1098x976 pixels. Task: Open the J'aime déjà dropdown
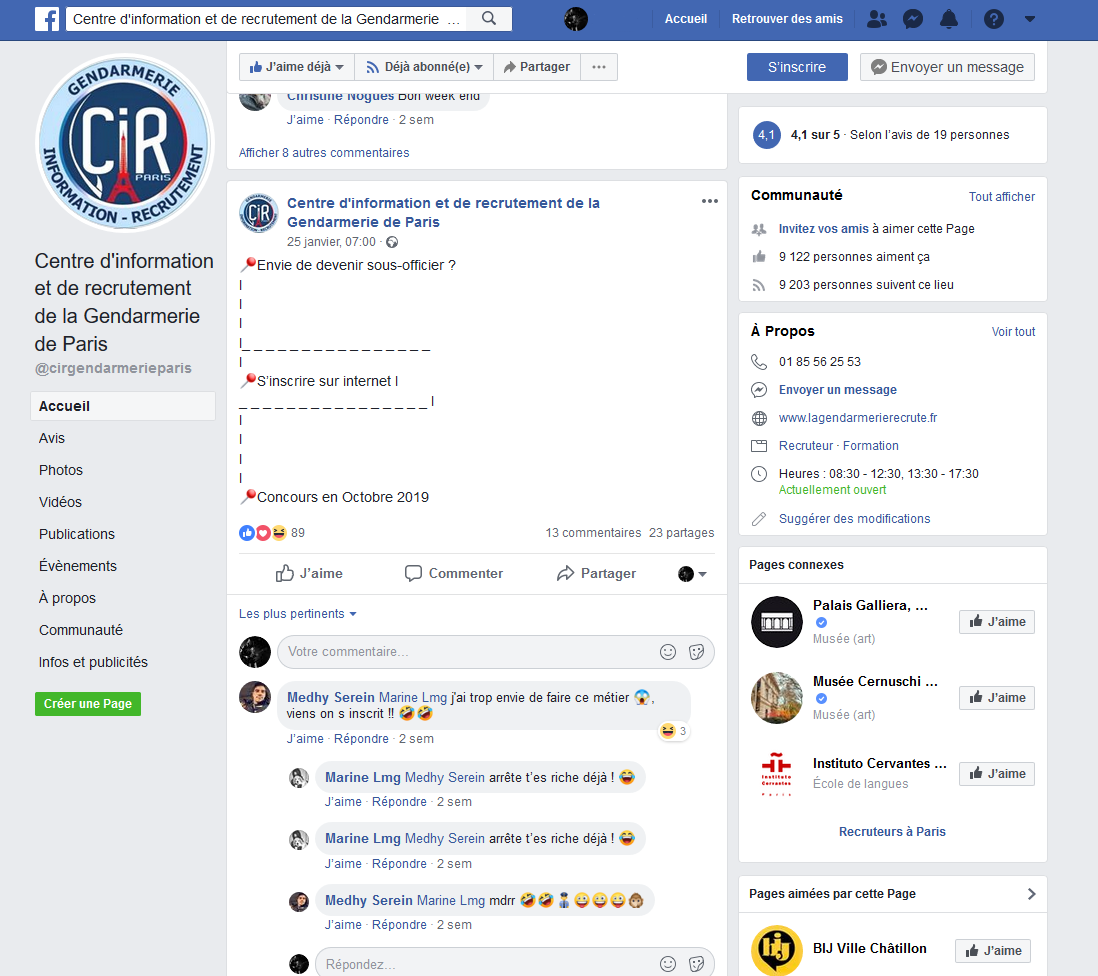point(297,67)
